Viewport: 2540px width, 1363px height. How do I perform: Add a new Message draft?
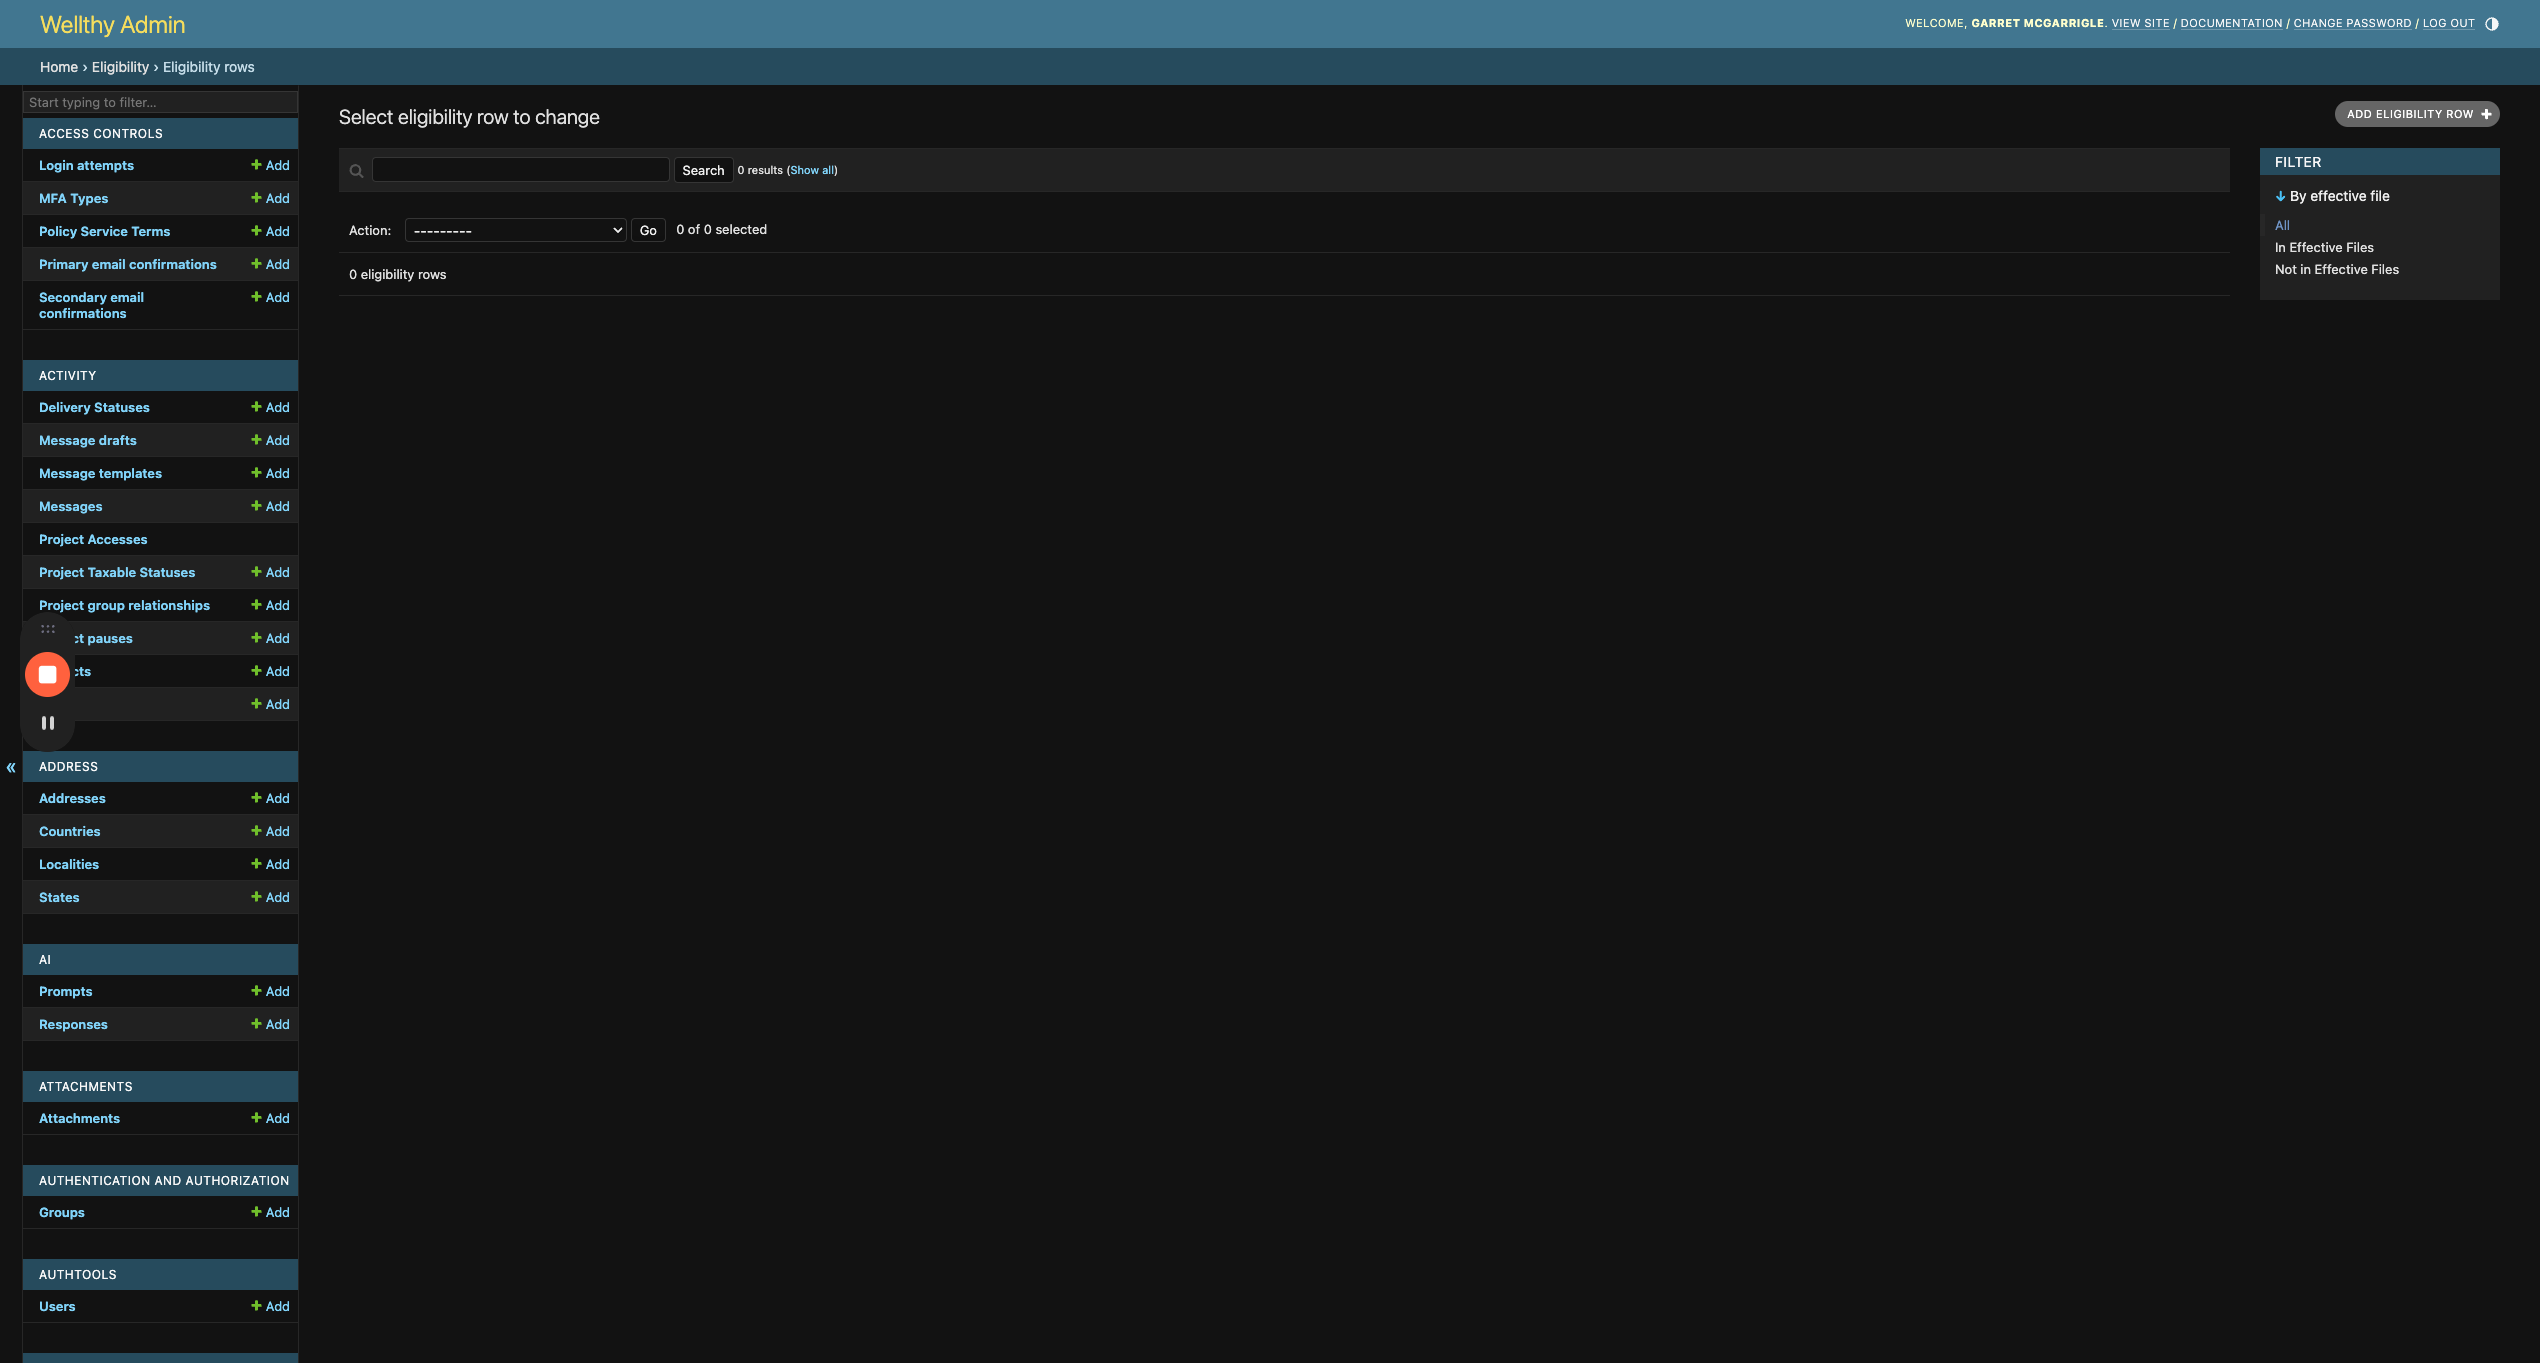click(x=270, y=440)
